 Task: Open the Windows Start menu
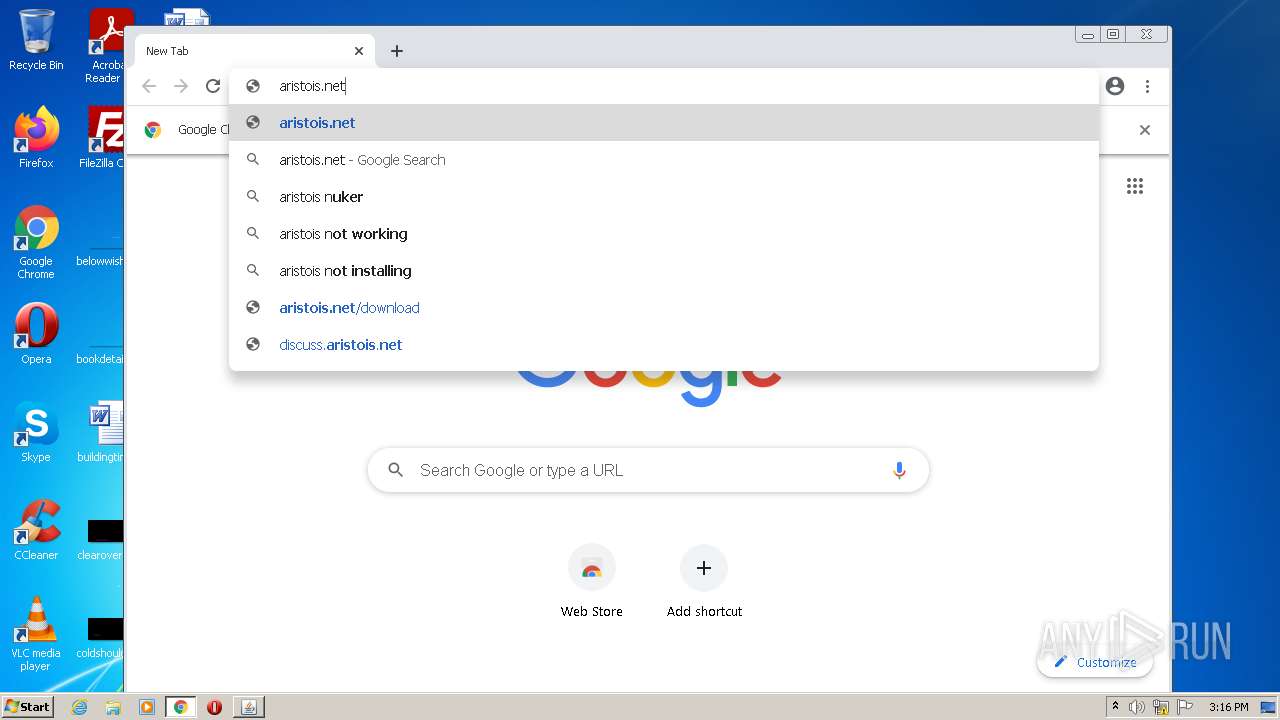click(x=28, y=707)
